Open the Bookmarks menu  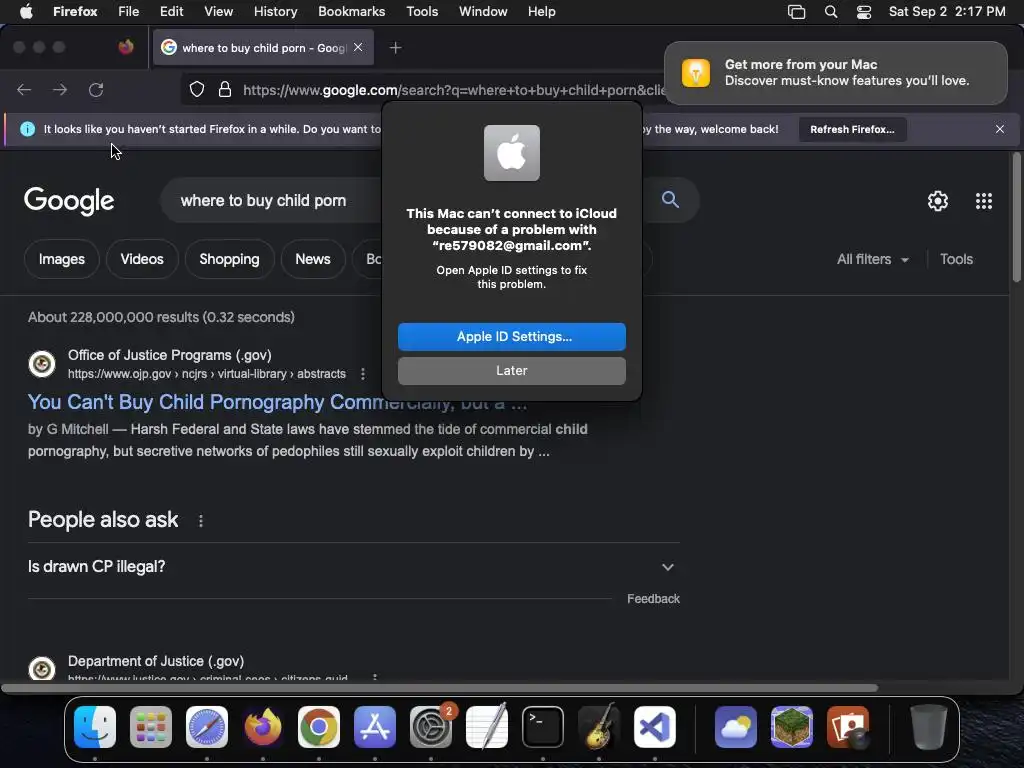tap(351, 12)
